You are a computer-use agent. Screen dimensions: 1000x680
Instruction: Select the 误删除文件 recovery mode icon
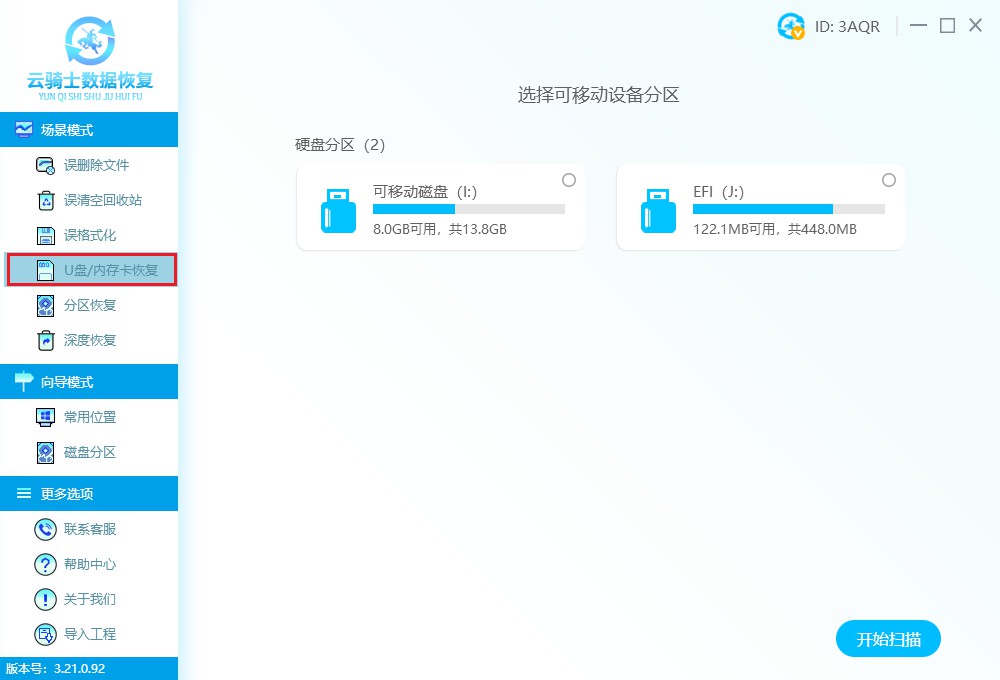[x=45, y=165]
